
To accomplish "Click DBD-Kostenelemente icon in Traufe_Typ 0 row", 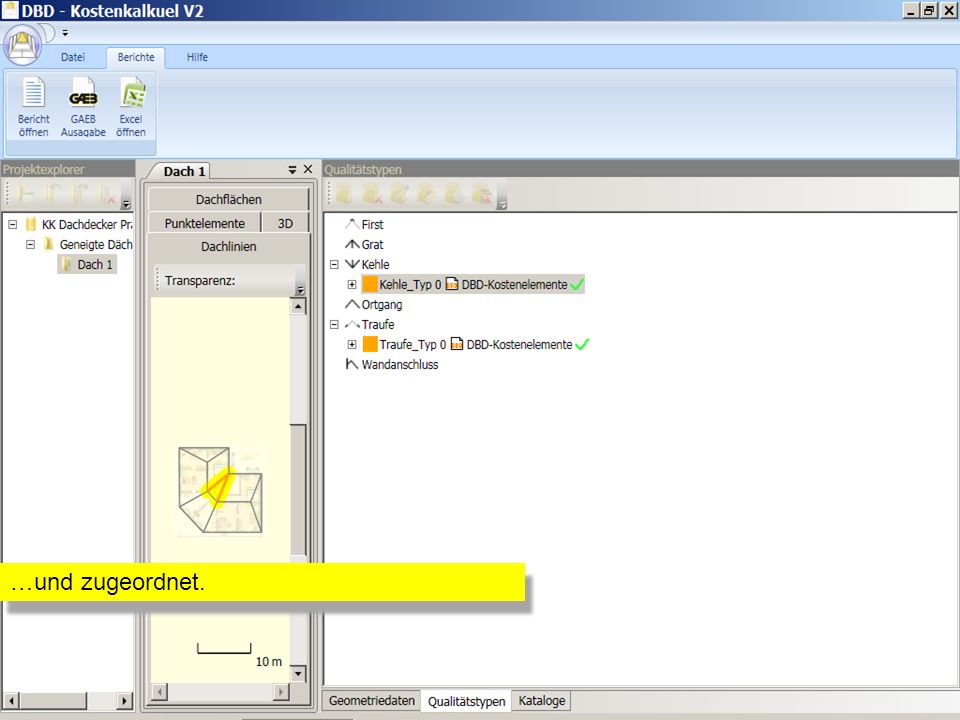I will coord(457,344).
